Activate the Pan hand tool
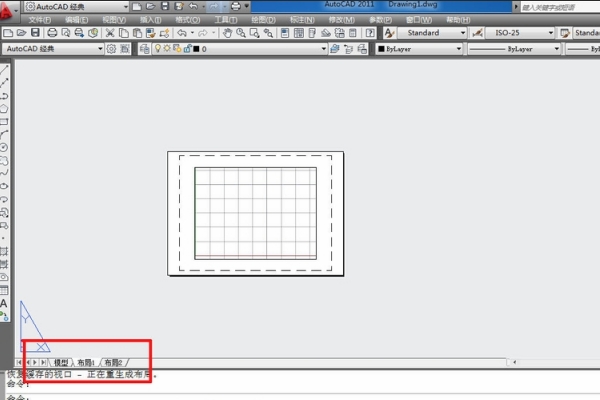The image size is (600, 400). click(x=227, y=33)
